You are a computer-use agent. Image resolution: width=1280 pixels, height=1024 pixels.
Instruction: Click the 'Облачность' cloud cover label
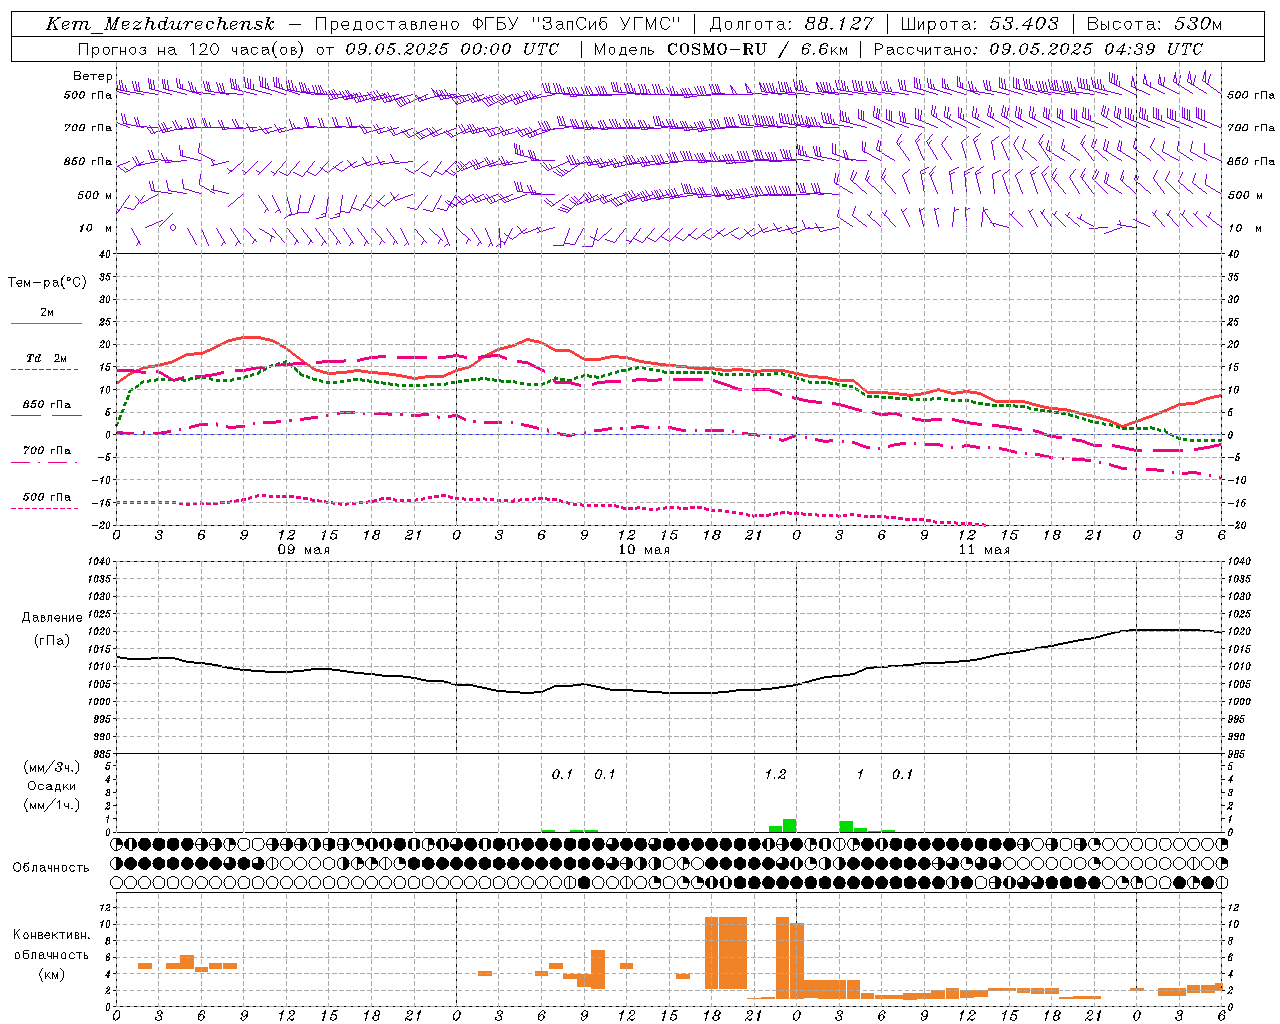pos(51,867)
